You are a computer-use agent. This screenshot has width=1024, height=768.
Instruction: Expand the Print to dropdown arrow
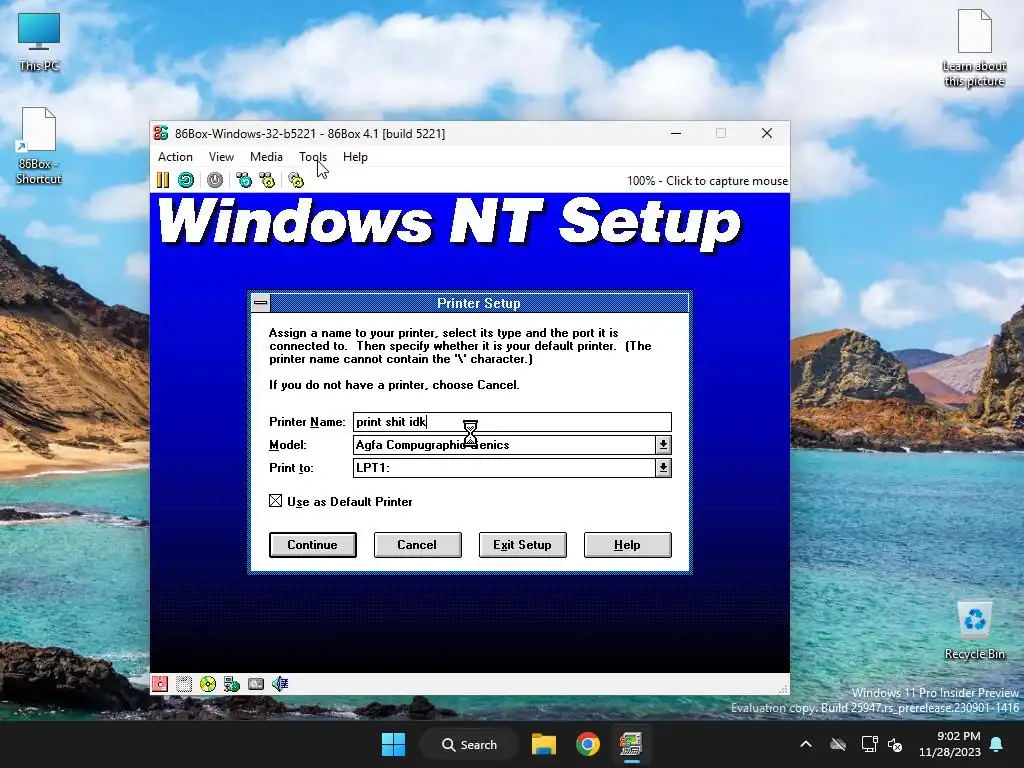pyautogui.click(x=663, y=468)
